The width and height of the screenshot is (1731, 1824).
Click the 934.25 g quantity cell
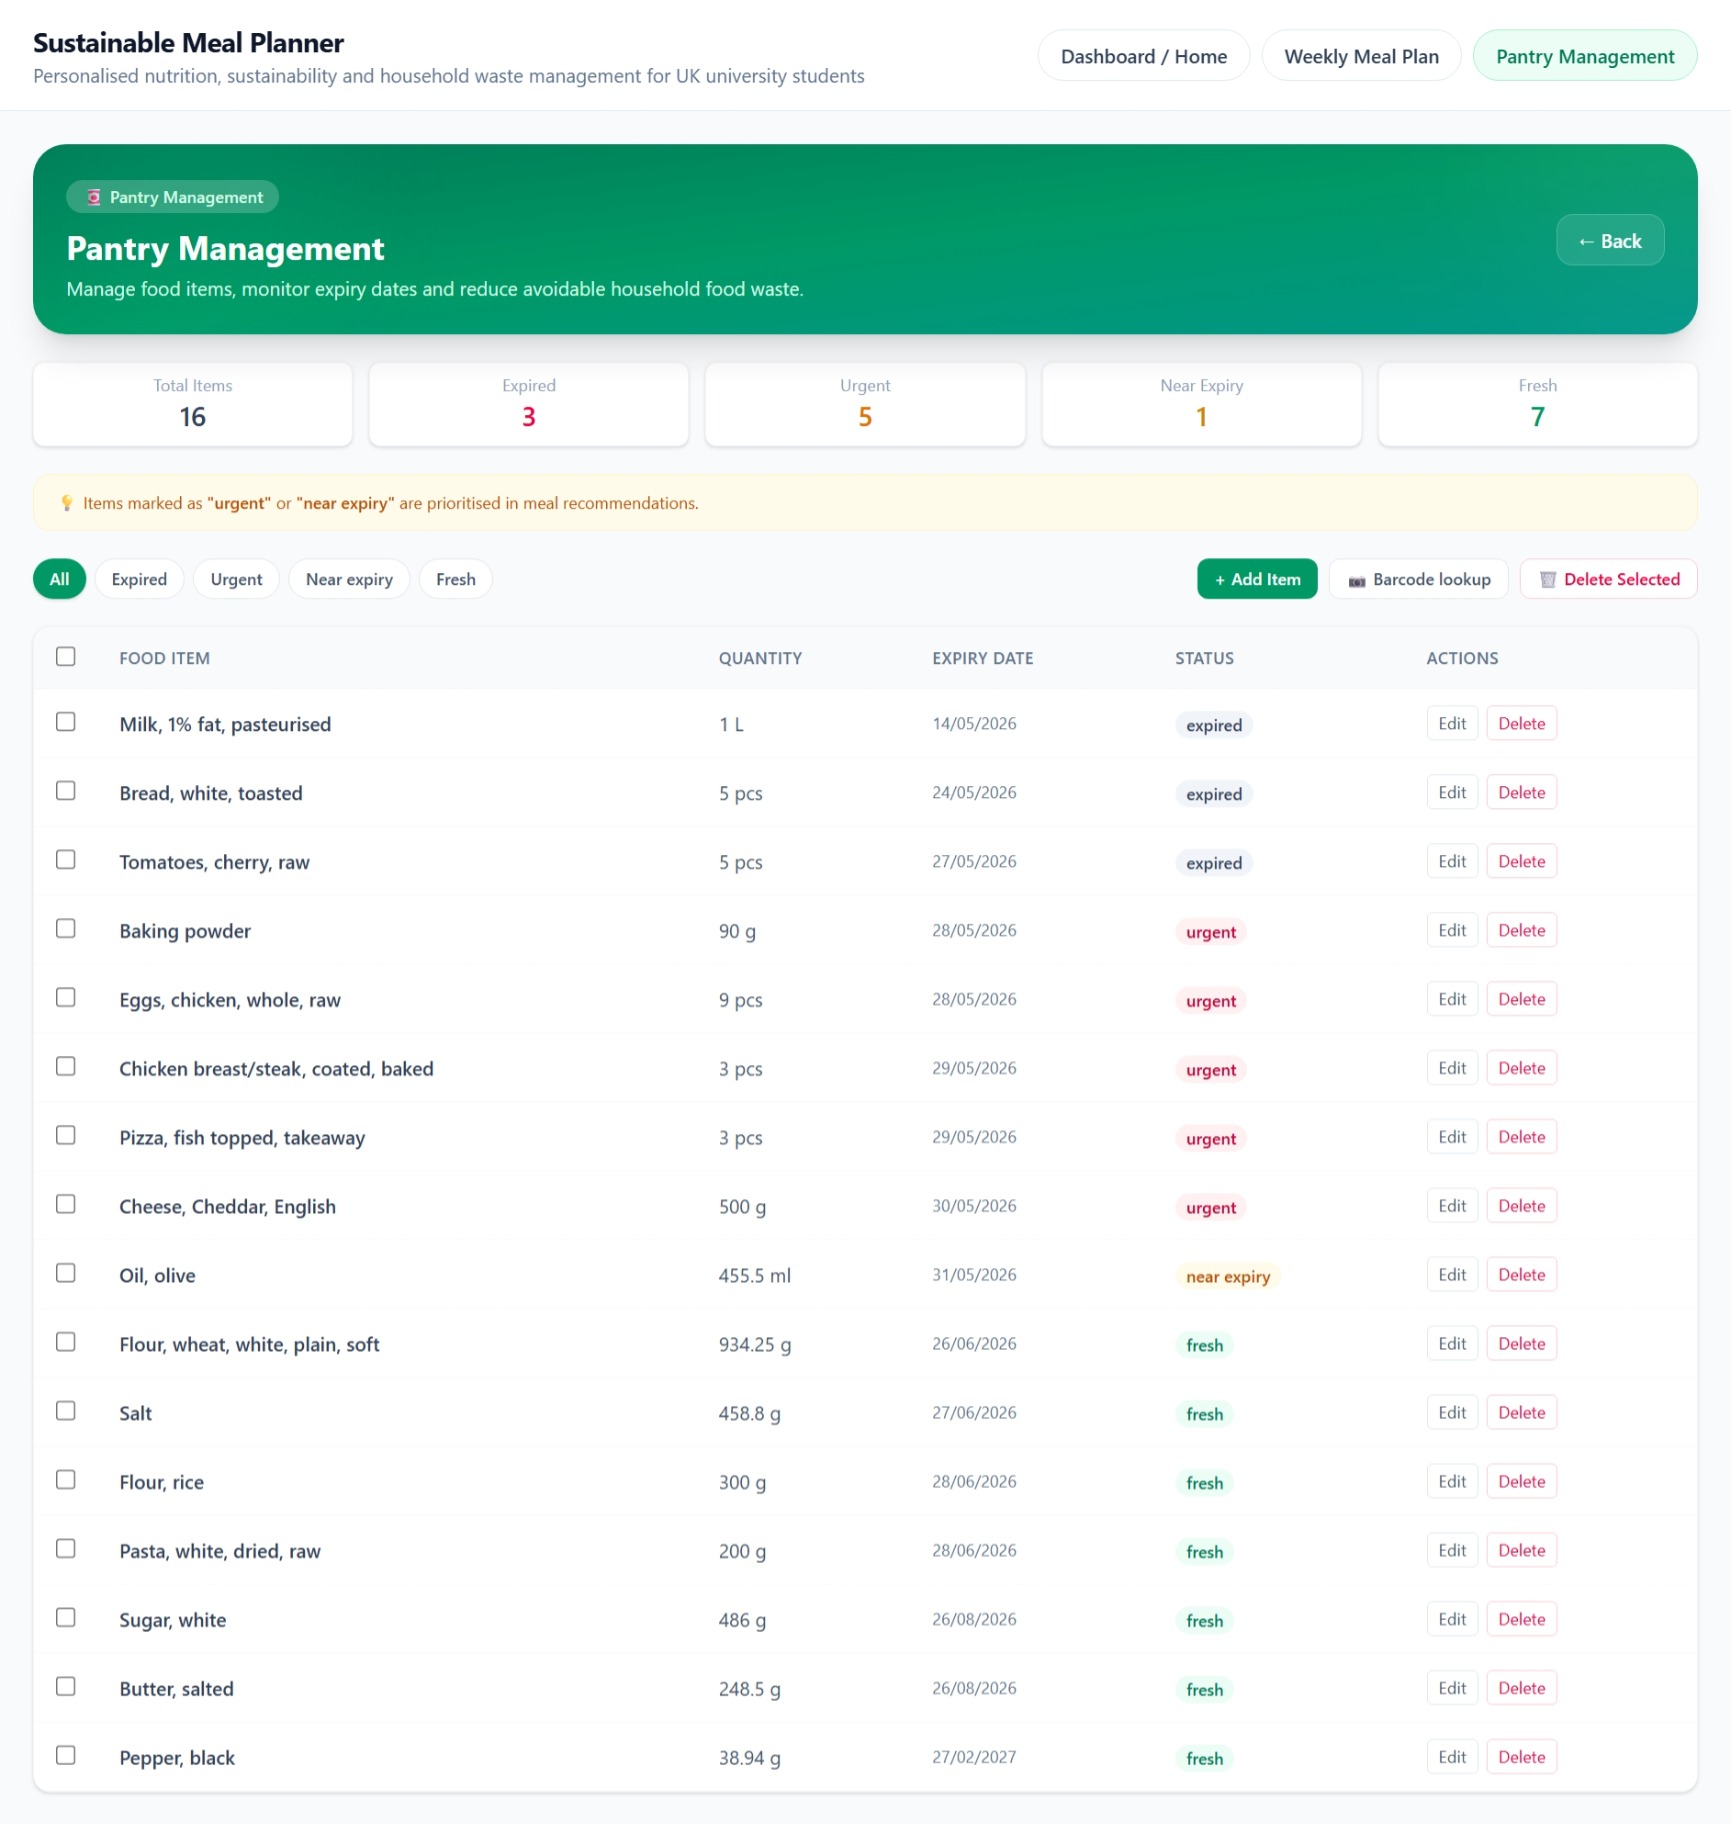click(x=754, y=1344)
